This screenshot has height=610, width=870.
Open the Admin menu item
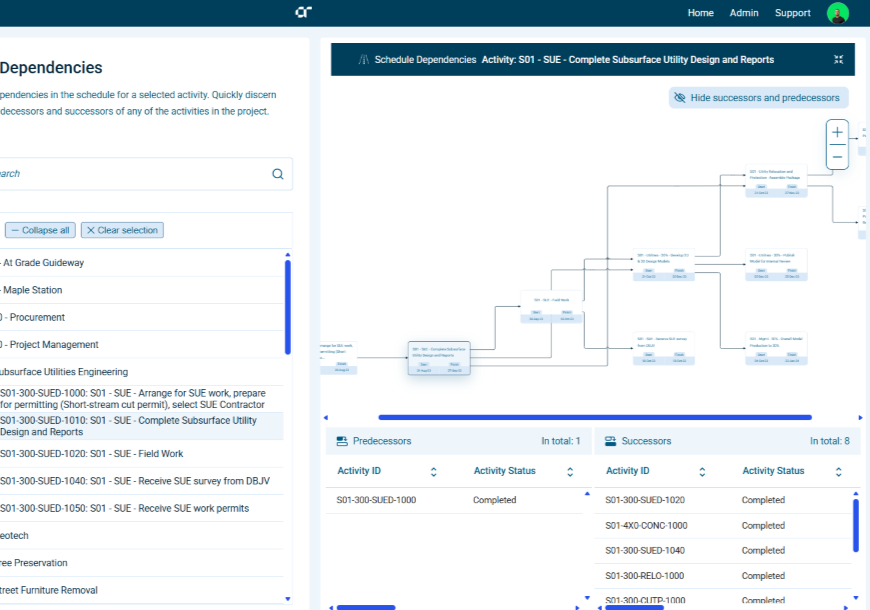point(743,13)
